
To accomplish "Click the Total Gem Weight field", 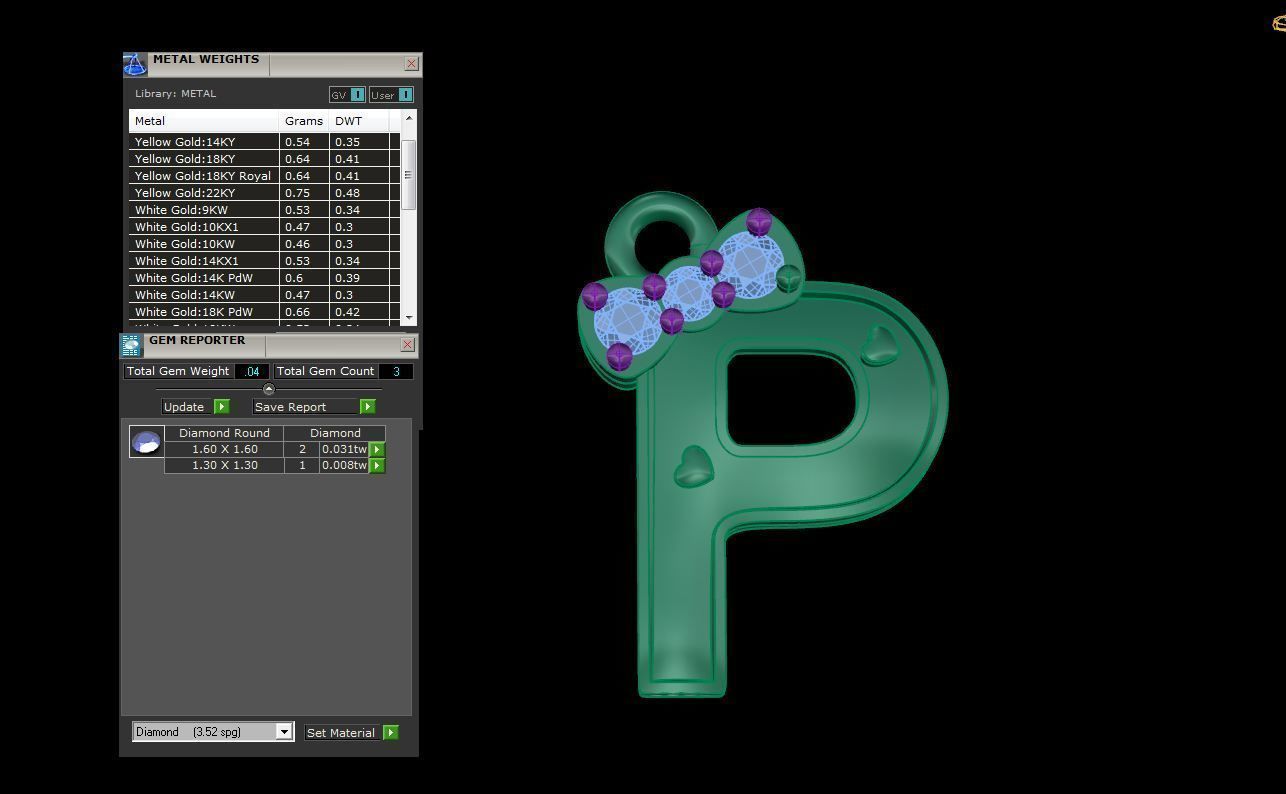I will click(252, 371).
